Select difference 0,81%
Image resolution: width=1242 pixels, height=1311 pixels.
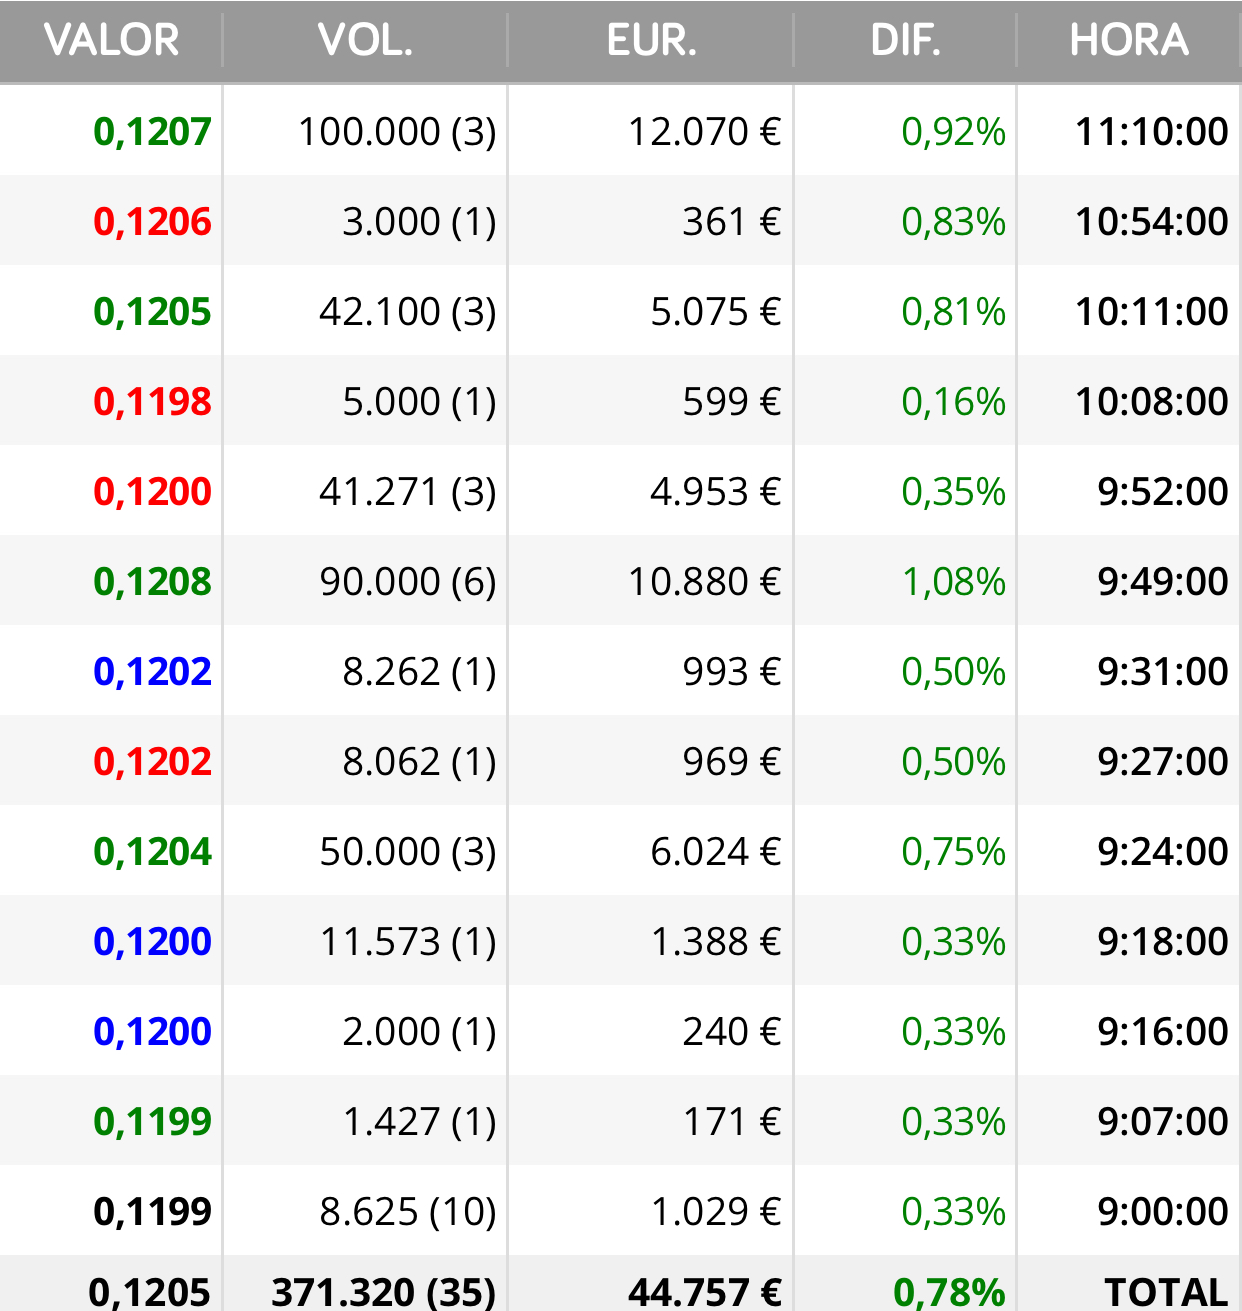[953, 312]
